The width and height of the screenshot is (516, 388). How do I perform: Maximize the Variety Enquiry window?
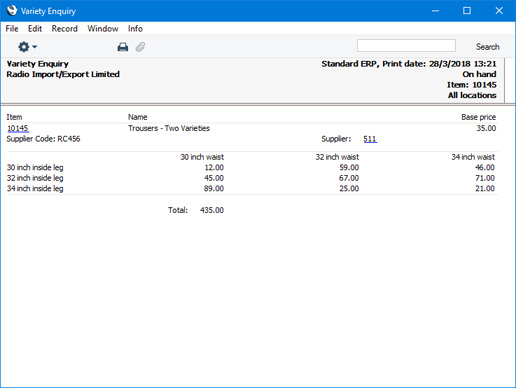pos(467,11)
